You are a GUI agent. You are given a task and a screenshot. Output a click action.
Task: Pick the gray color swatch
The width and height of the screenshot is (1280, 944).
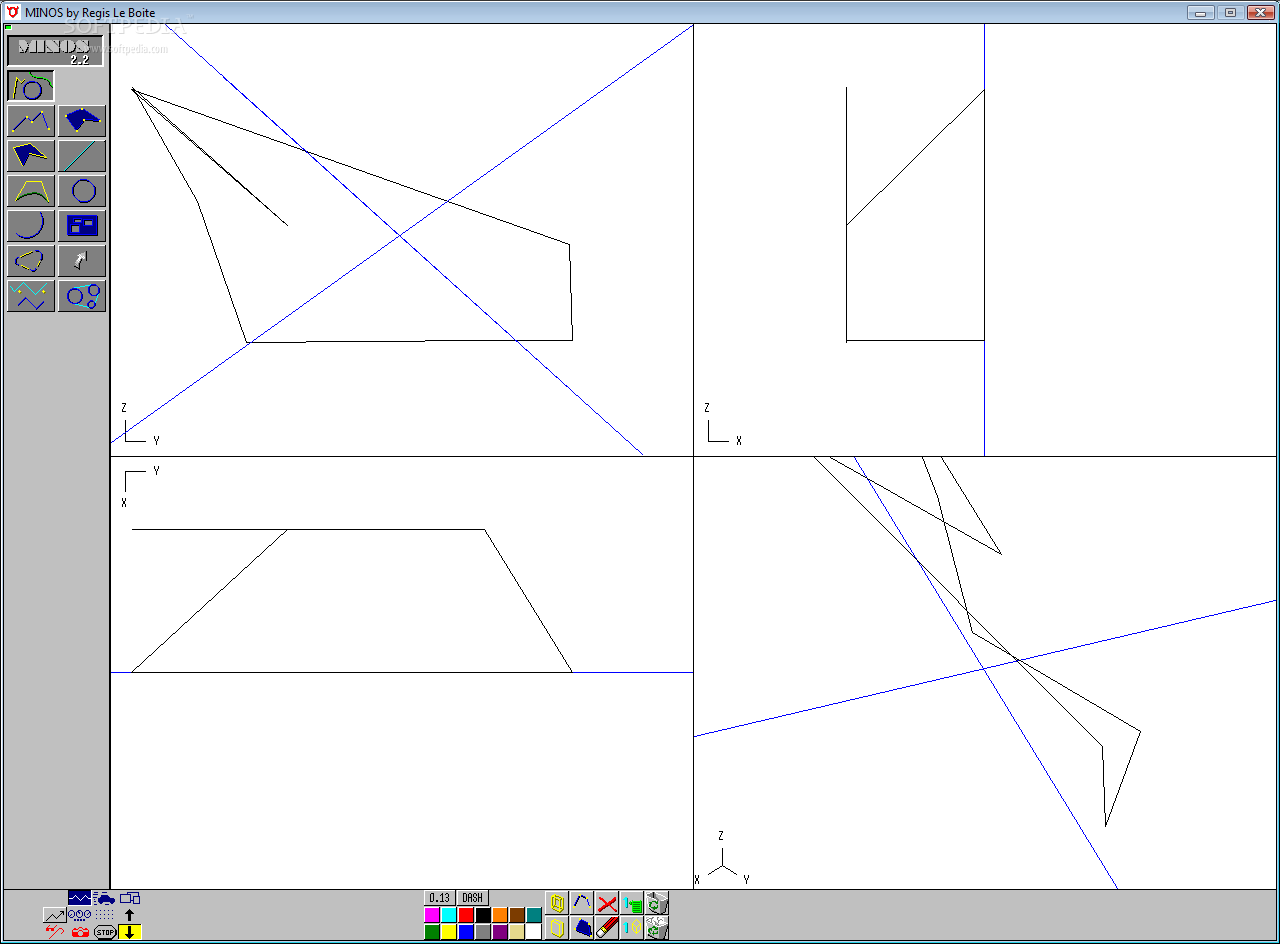[483, 932]
